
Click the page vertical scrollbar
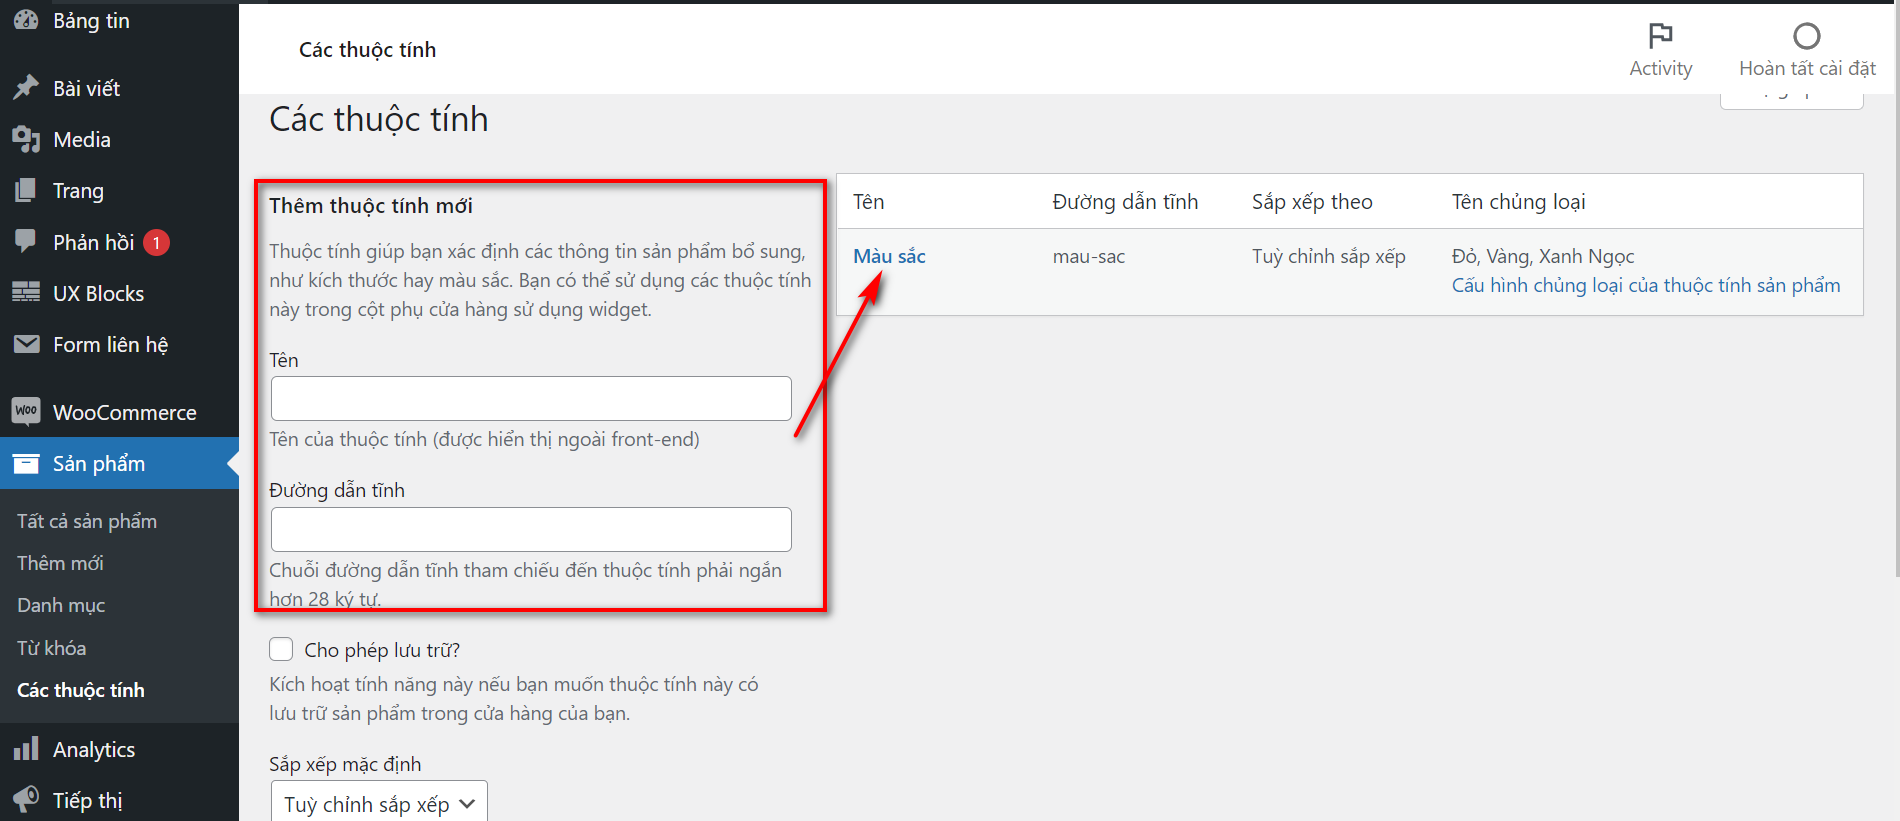pyautogui.click(x=1897, y=290)
